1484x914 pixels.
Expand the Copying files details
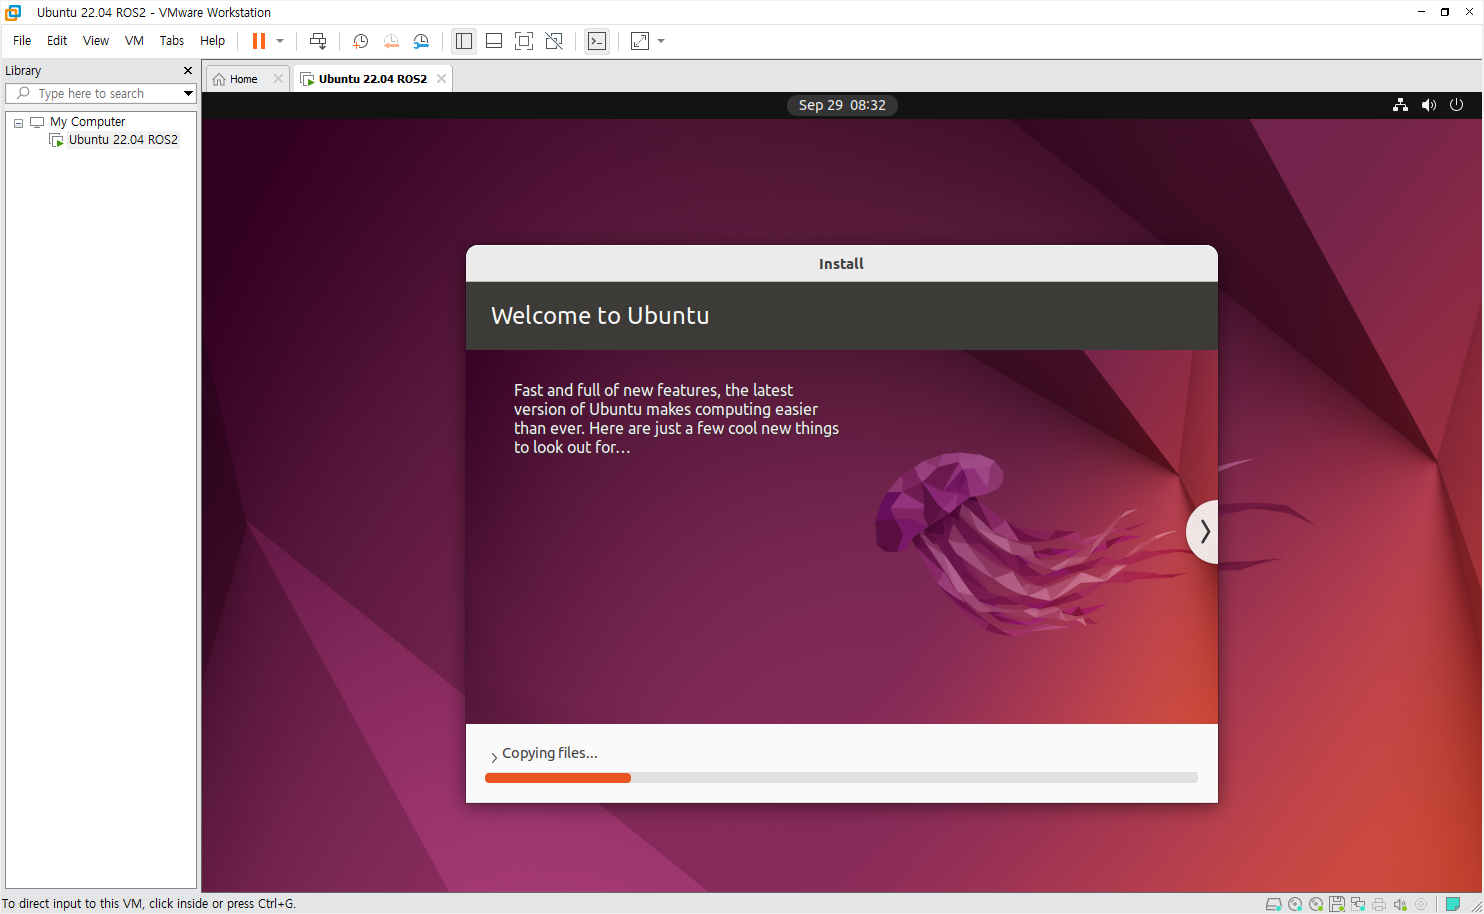coord(494,757)
